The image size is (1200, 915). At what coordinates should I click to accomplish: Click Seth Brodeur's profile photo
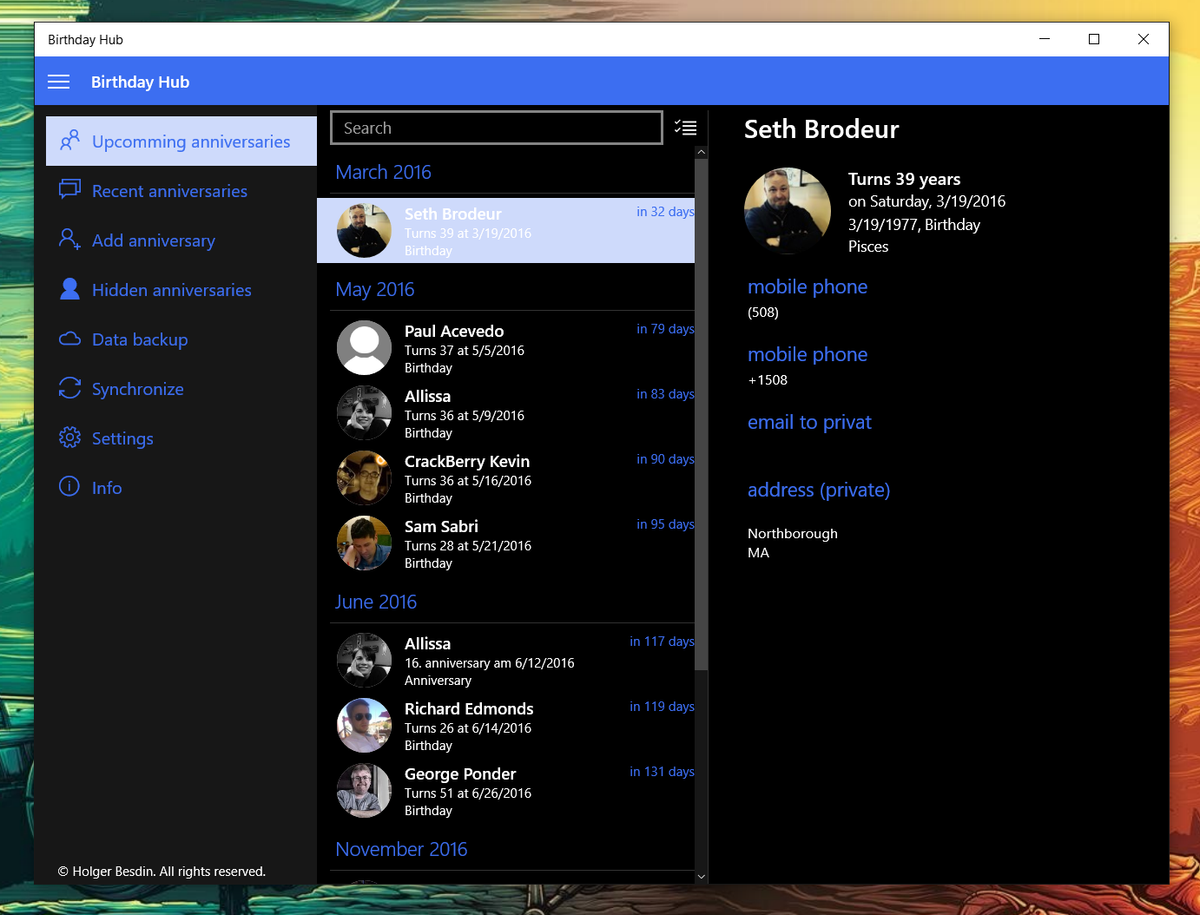pyautogui.click(x=788, y=210)
